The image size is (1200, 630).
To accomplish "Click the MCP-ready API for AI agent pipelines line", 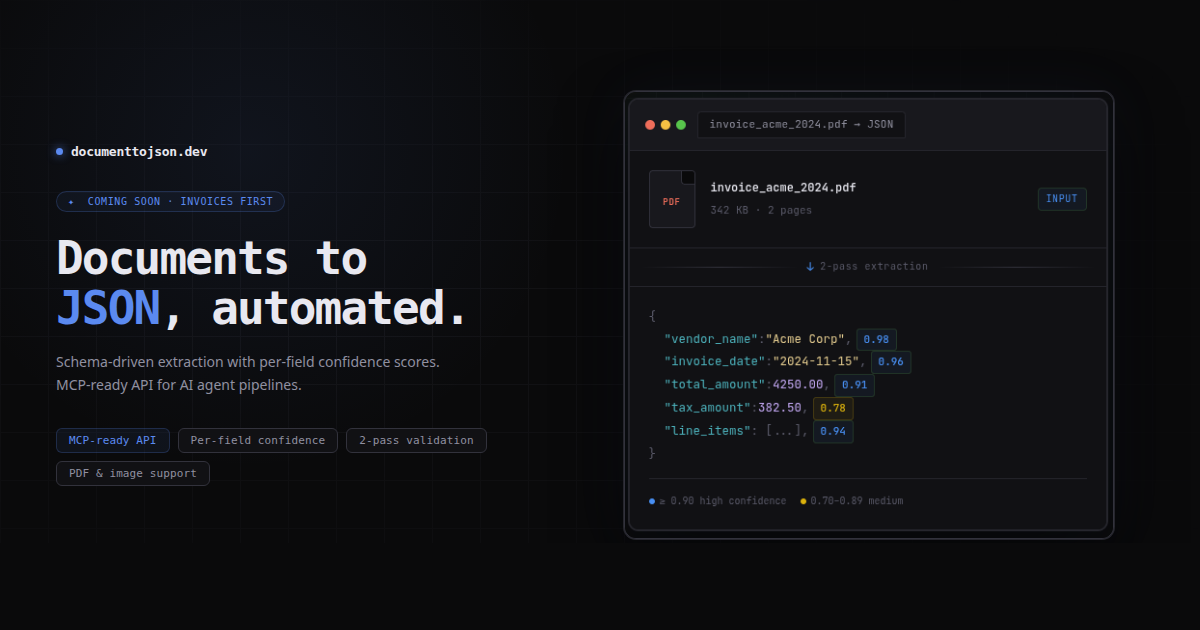I will (x=179, y=385).
